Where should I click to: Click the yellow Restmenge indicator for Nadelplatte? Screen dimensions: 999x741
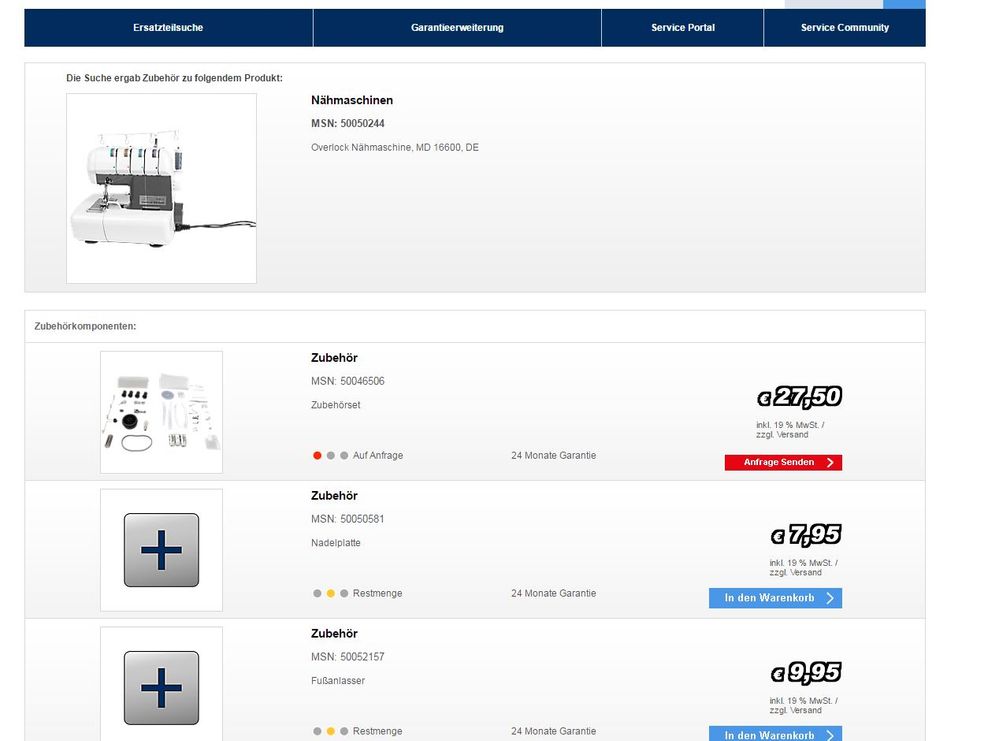pyautogui.click(x=331, y=593)
